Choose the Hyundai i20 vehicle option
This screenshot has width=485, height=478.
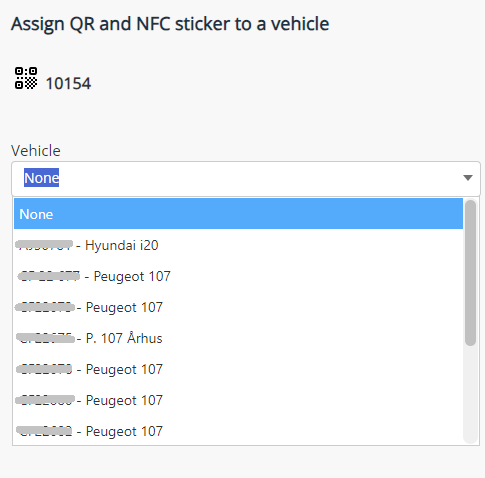click(238, 245)
